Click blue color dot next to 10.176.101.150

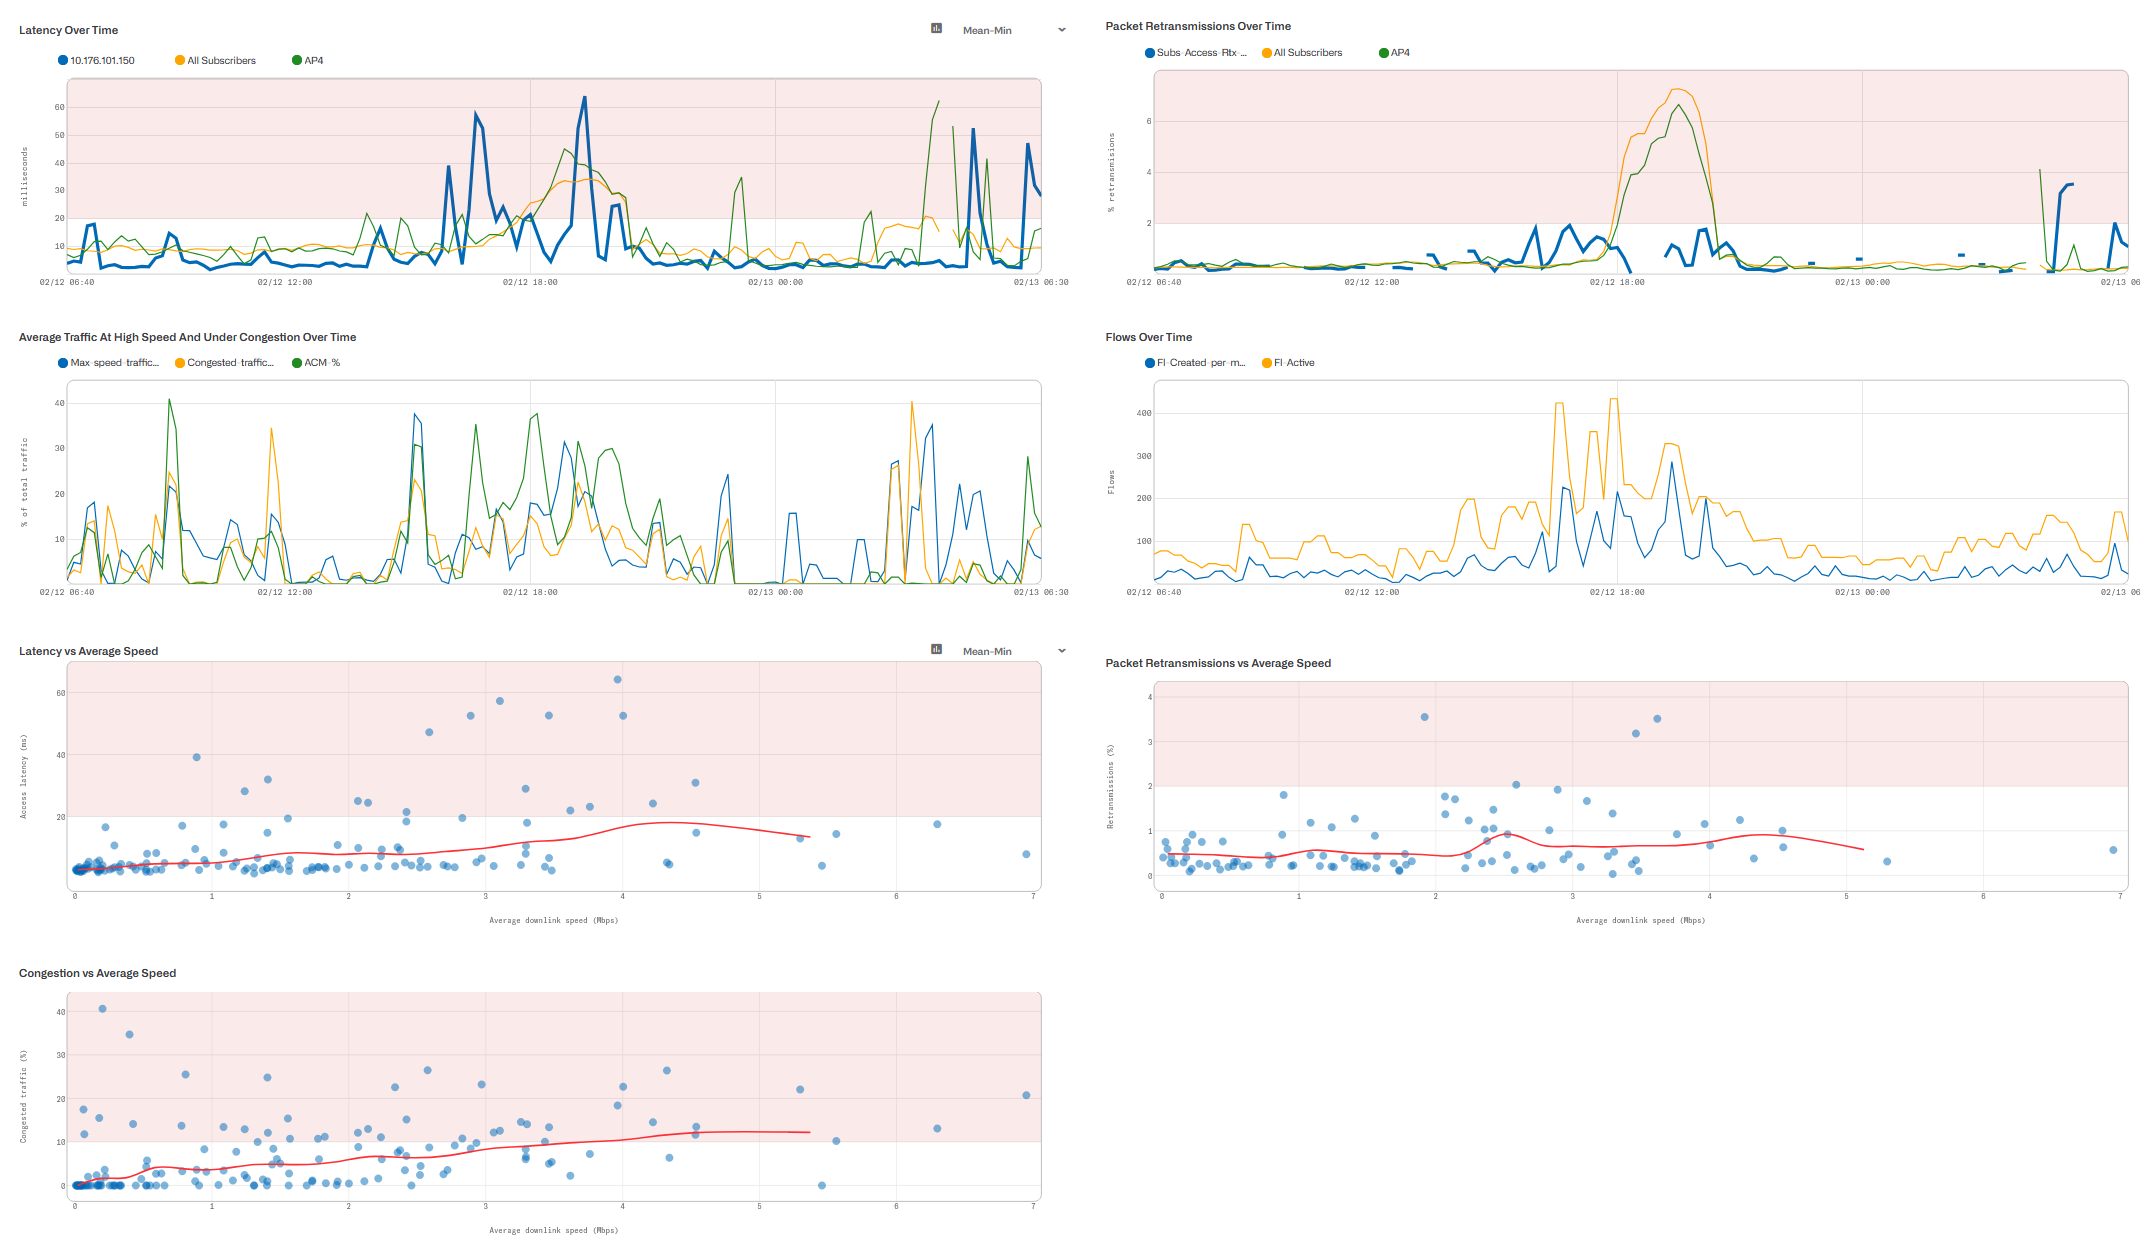coord(63,61)
